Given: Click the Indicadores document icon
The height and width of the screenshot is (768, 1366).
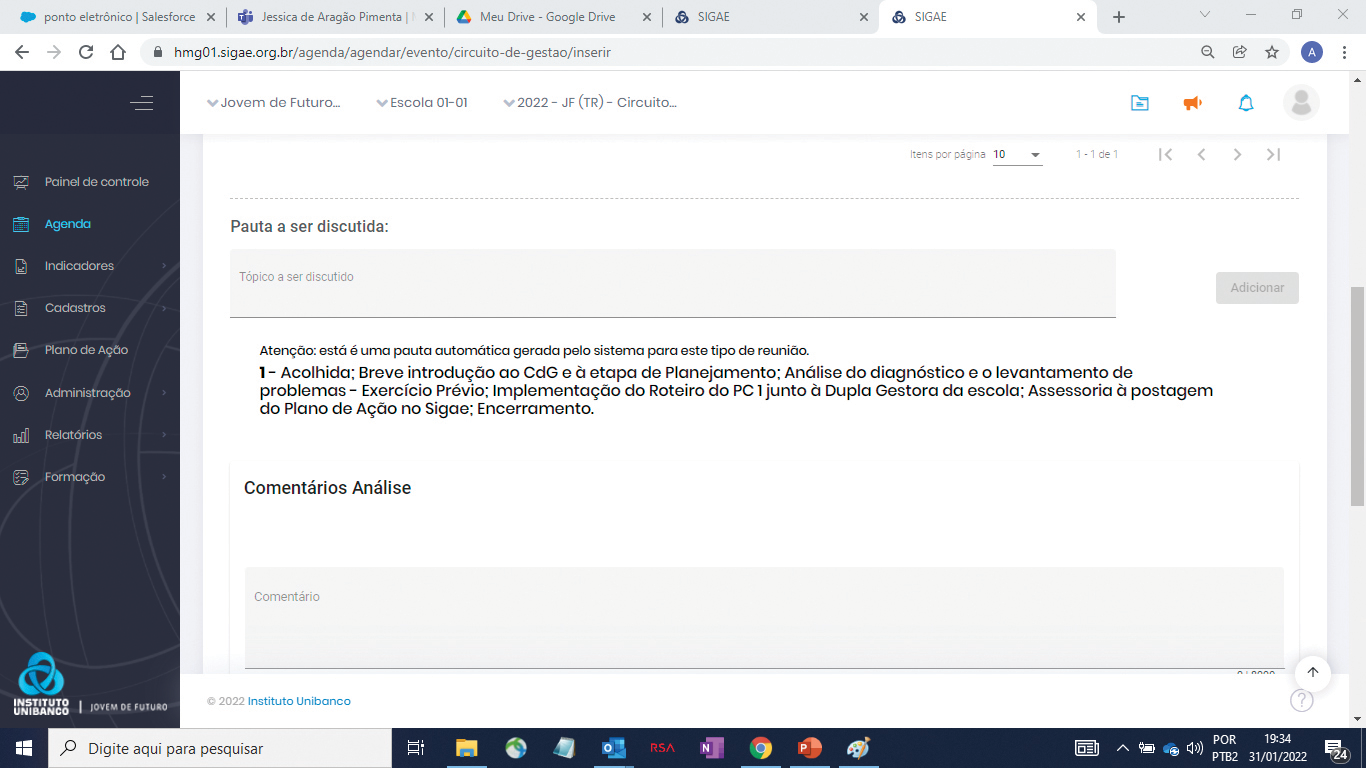Looking at the screenshot, I should [21, 266].
